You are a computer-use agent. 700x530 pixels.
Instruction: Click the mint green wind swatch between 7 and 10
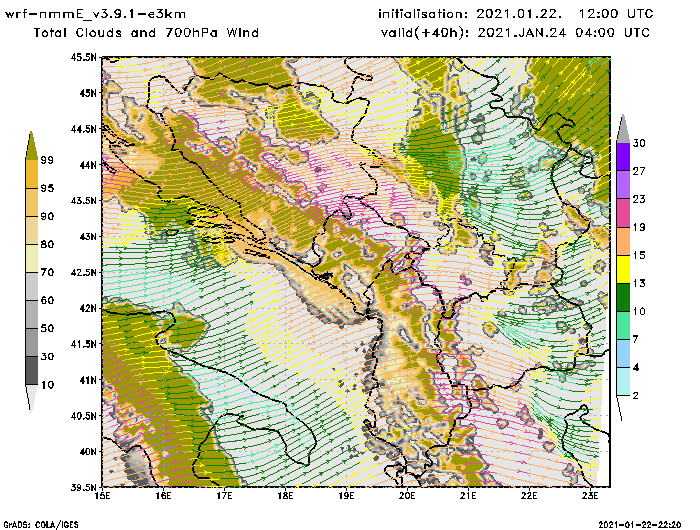[x=623, y=326]
